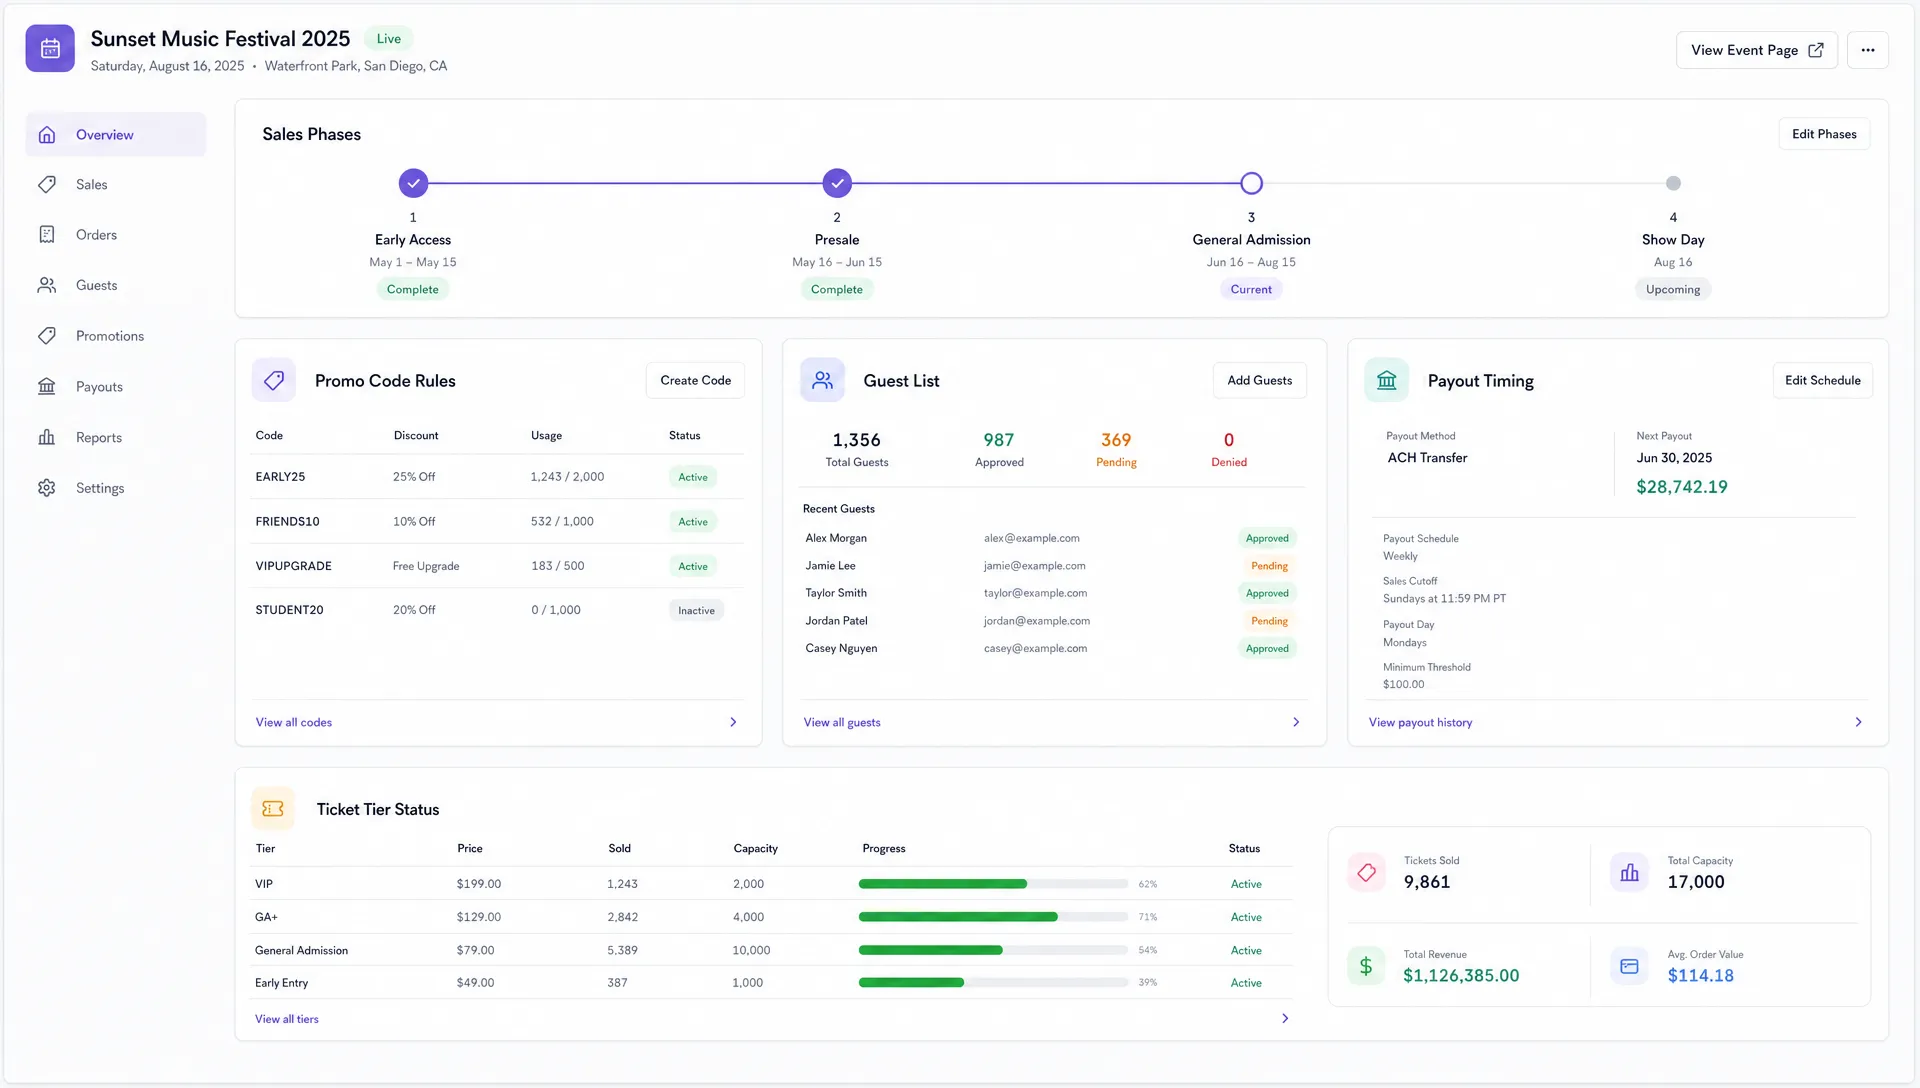Click the Total Revenue dollar icon
The width and height of the screenshot is (1920, 1088).
pyautogui.click(x=1366, y=967)
